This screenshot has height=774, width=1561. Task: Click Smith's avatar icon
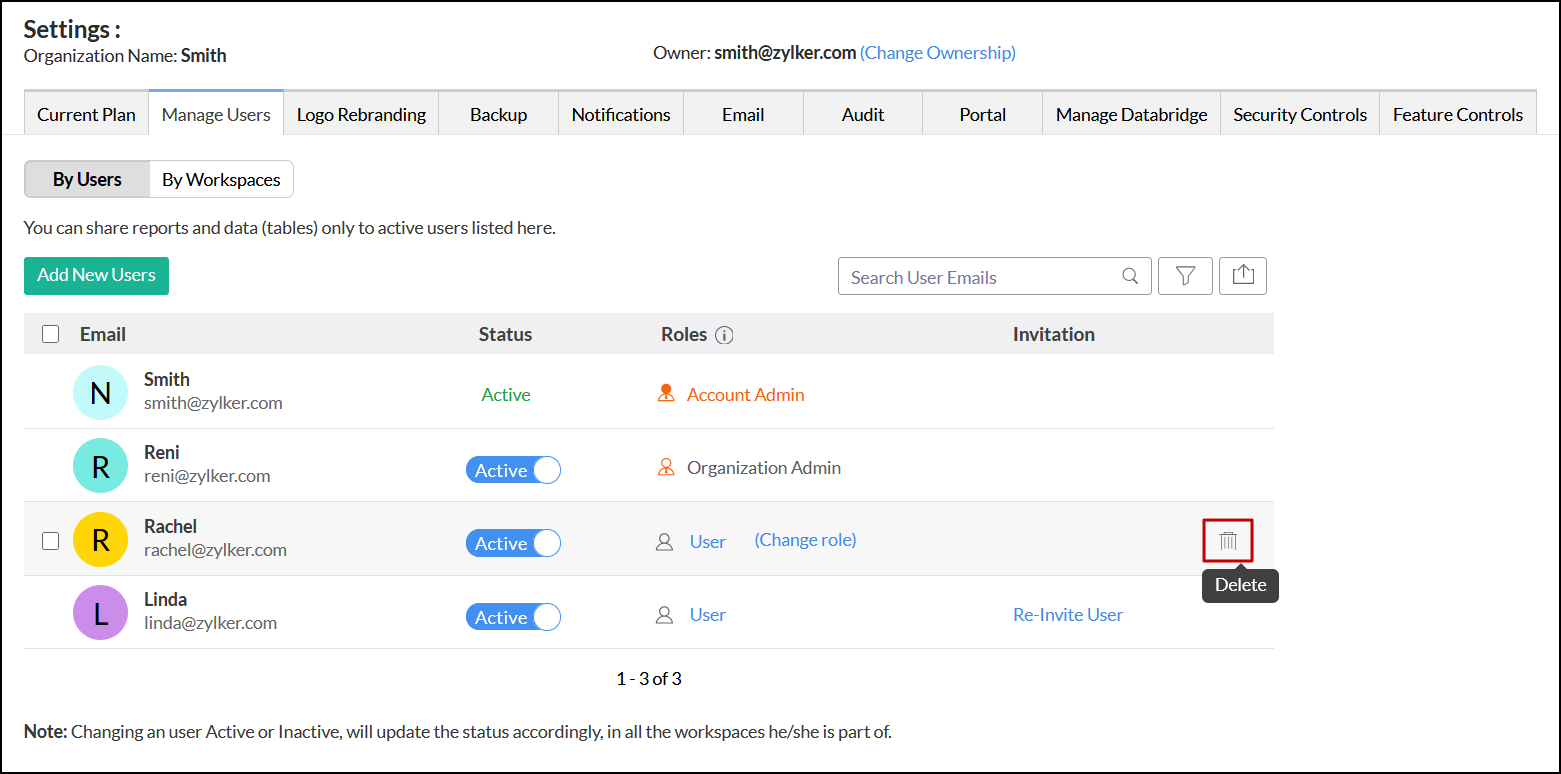100,393
